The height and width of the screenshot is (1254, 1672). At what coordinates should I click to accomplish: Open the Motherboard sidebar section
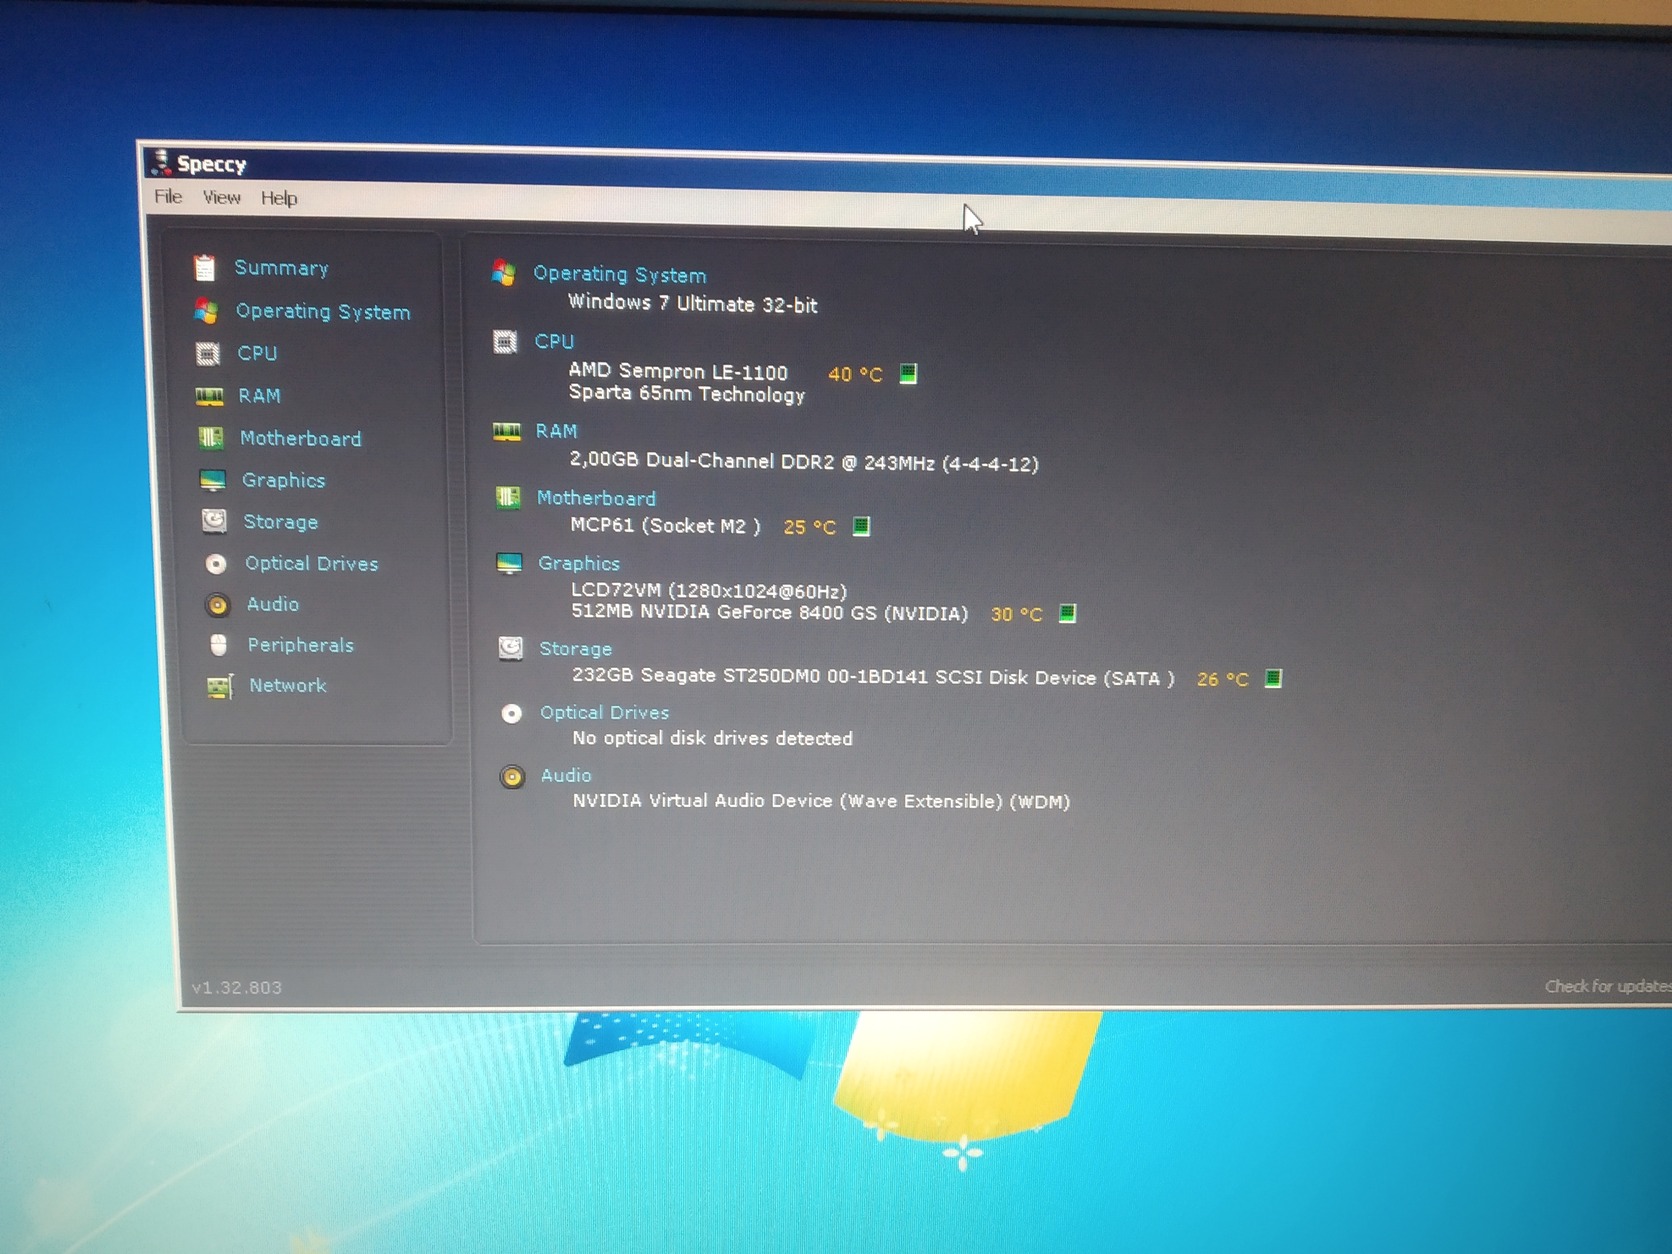[x=301, y=438]
